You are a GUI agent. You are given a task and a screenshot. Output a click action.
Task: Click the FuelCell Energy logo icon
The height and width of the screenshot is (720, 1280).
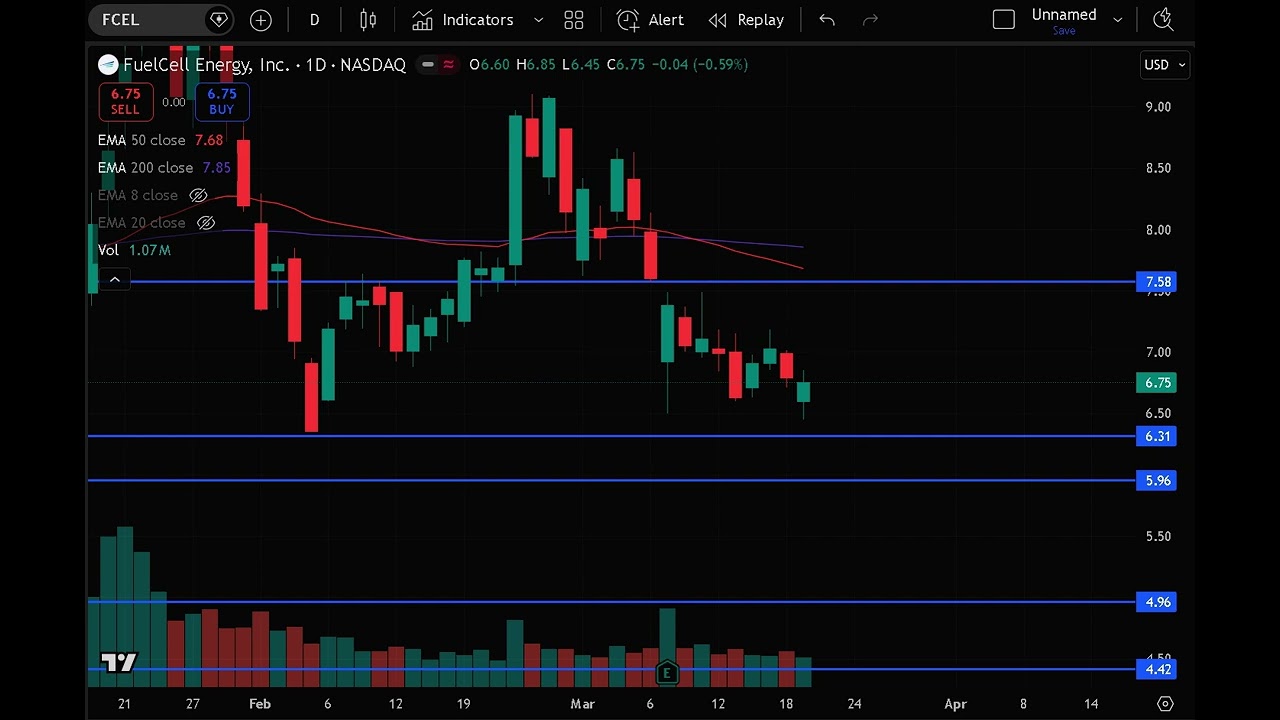[108, 65]
